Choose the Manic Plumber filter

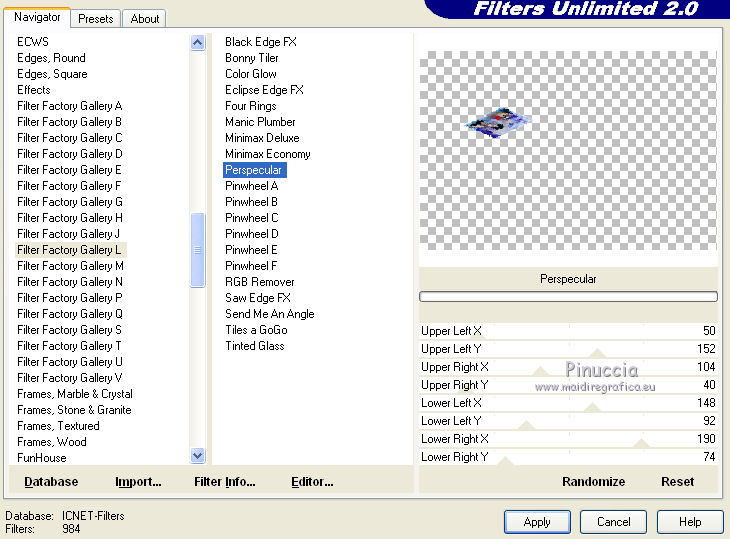click(260, 122)
